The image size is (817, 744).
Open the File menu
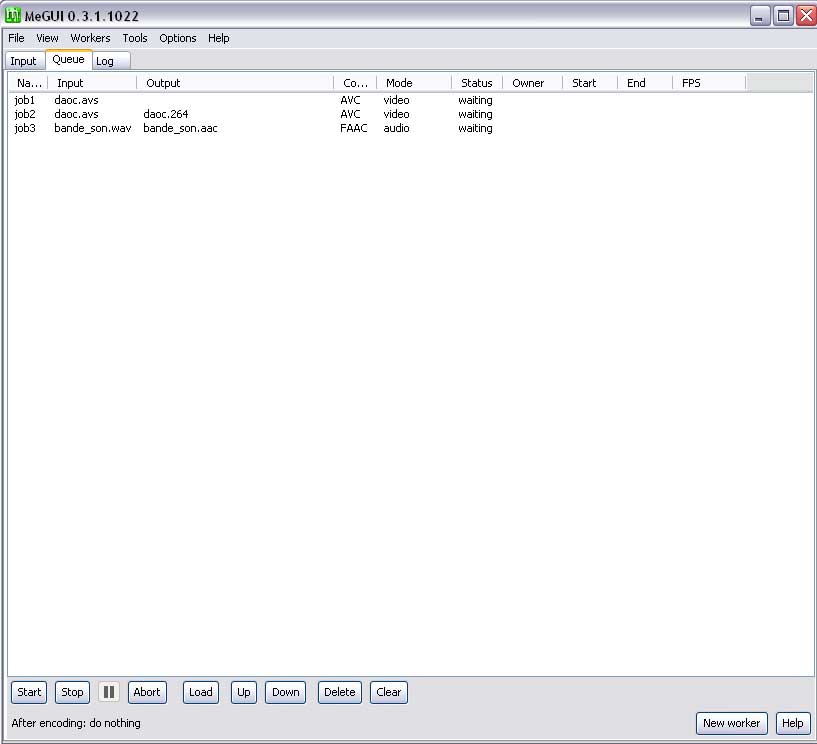pyautogui.click(x=16, y=38)
